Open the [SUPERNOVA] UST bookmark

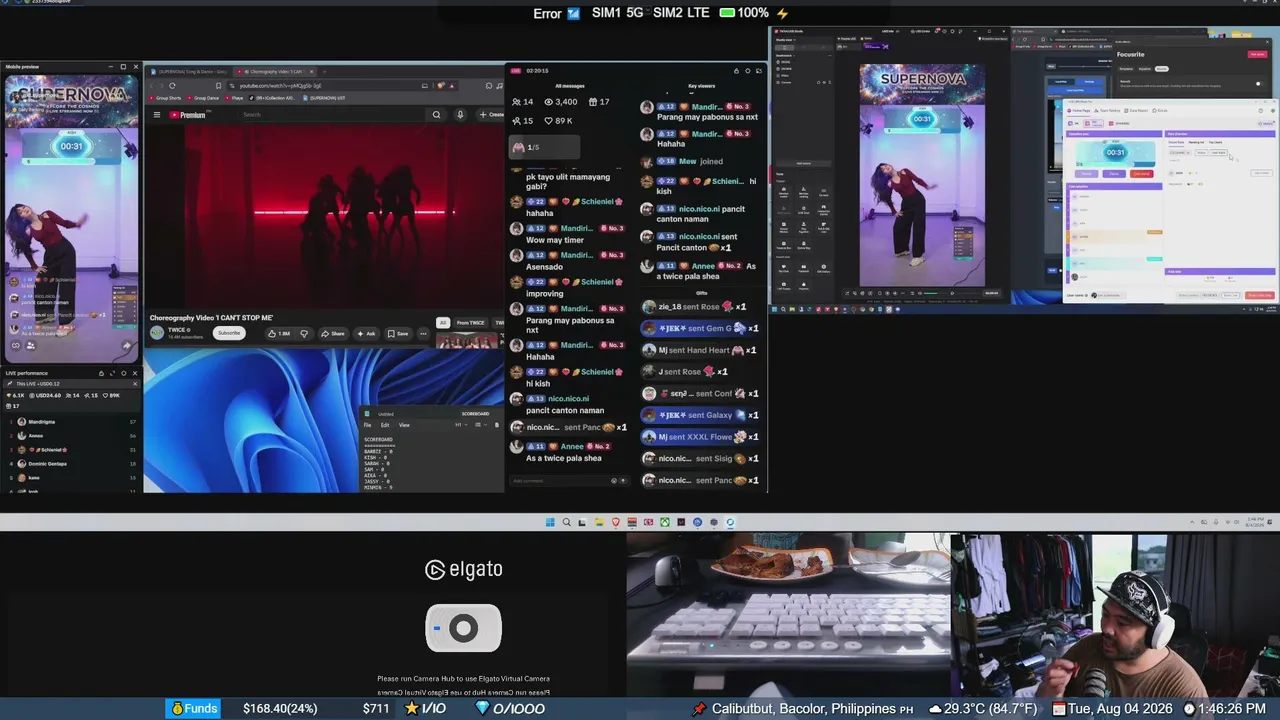tap(326, 98)
